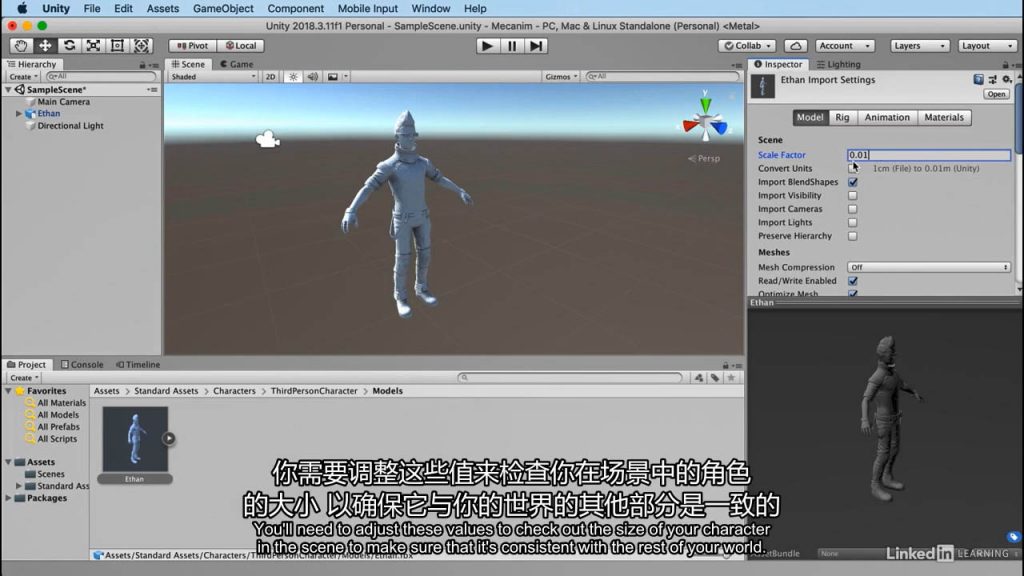Select the Hand tool in the toolbar
Screen dimensions: 1024x576
click(21, 46)
